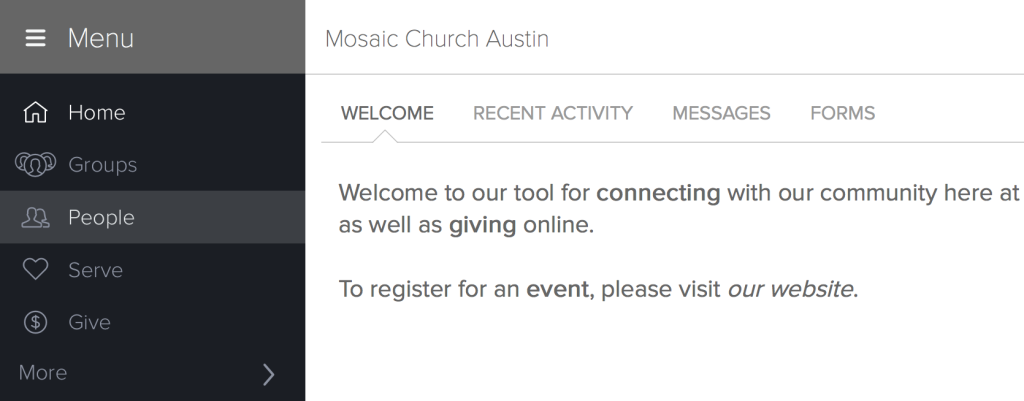The width and height of the screenshot is (1024, 401).
Task: Open the More sidebar section
Action: pos(152,374)
